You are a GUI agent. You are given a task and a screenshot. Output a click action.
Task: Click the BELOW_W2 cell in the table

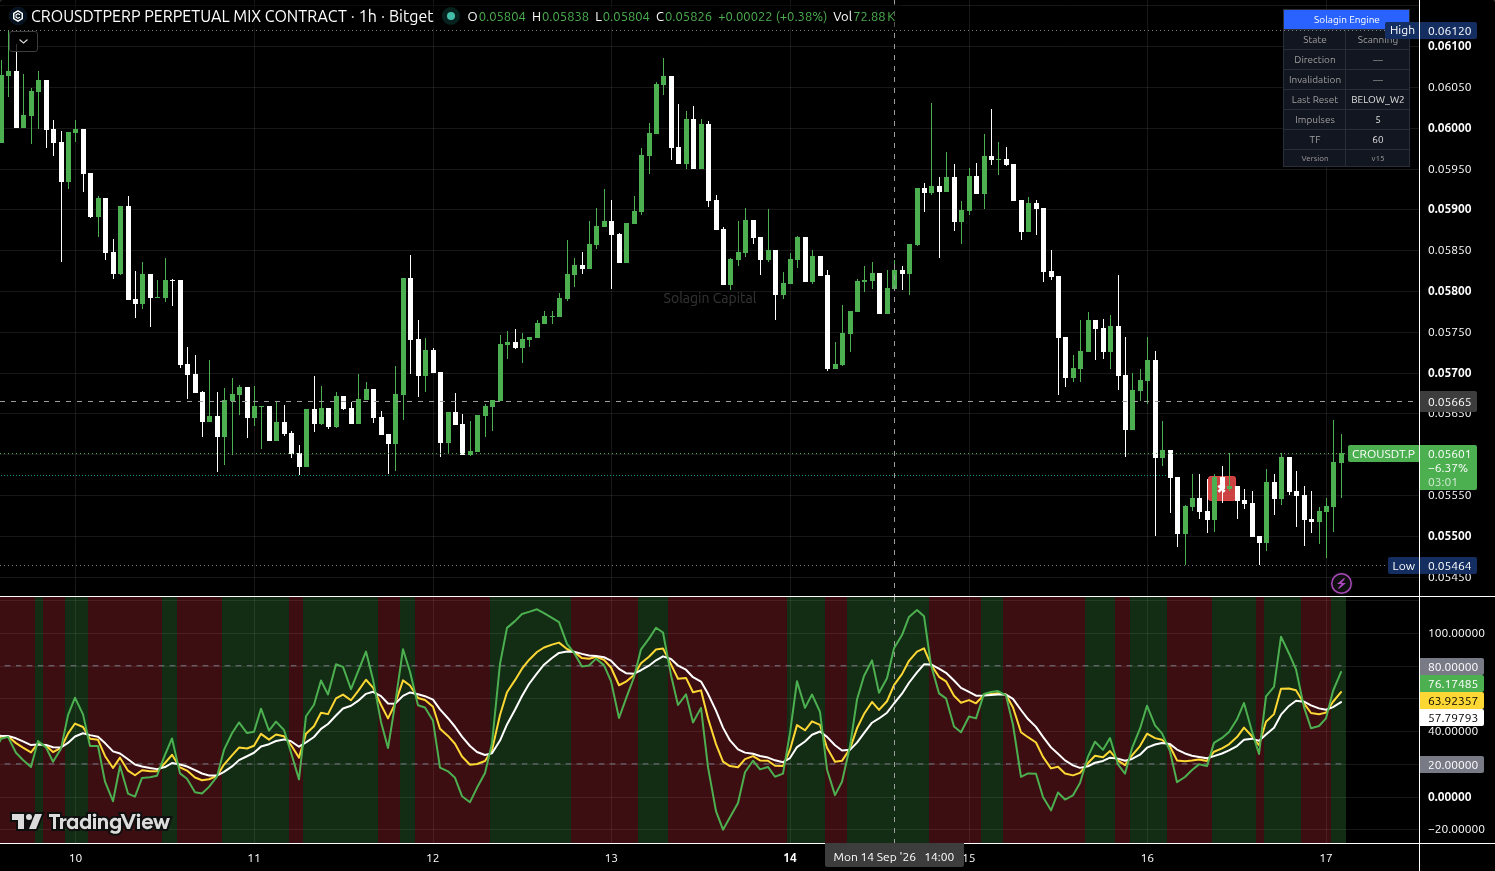point(1377,99)
